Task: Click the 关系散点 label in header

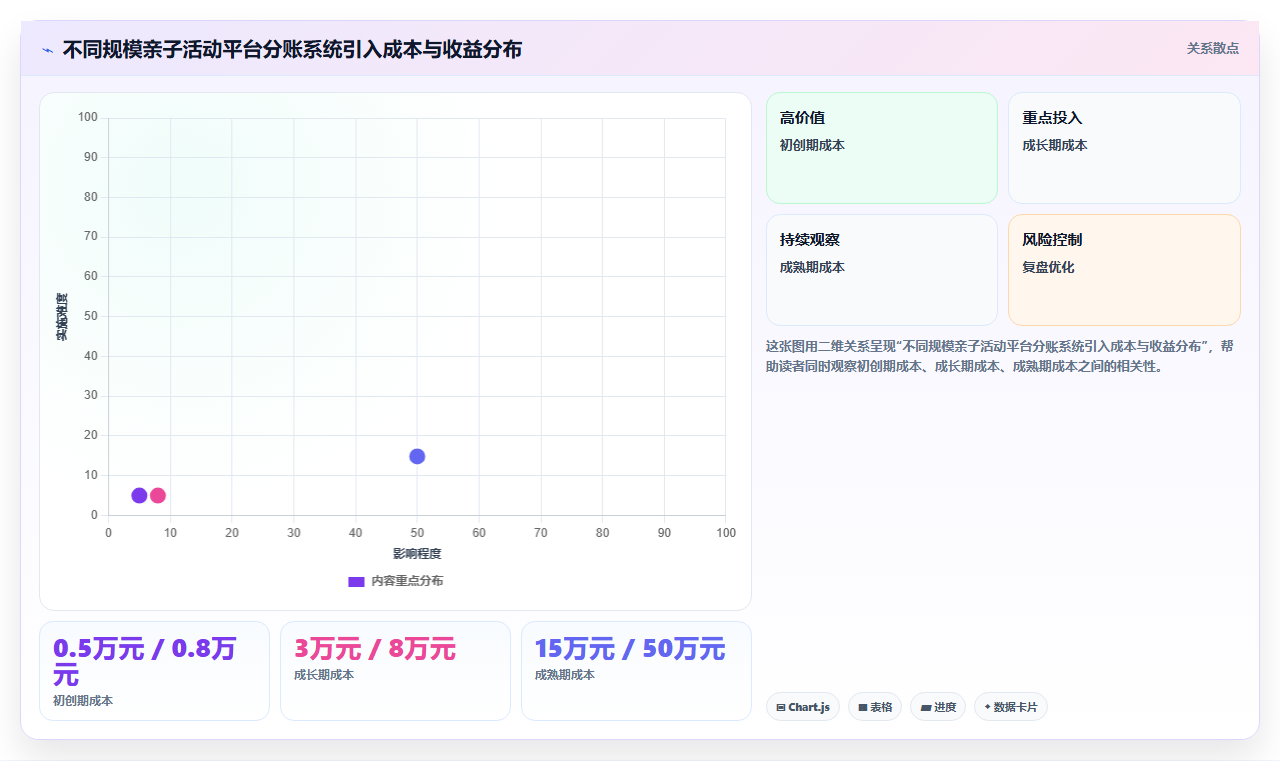Action: click(1213, 48)
